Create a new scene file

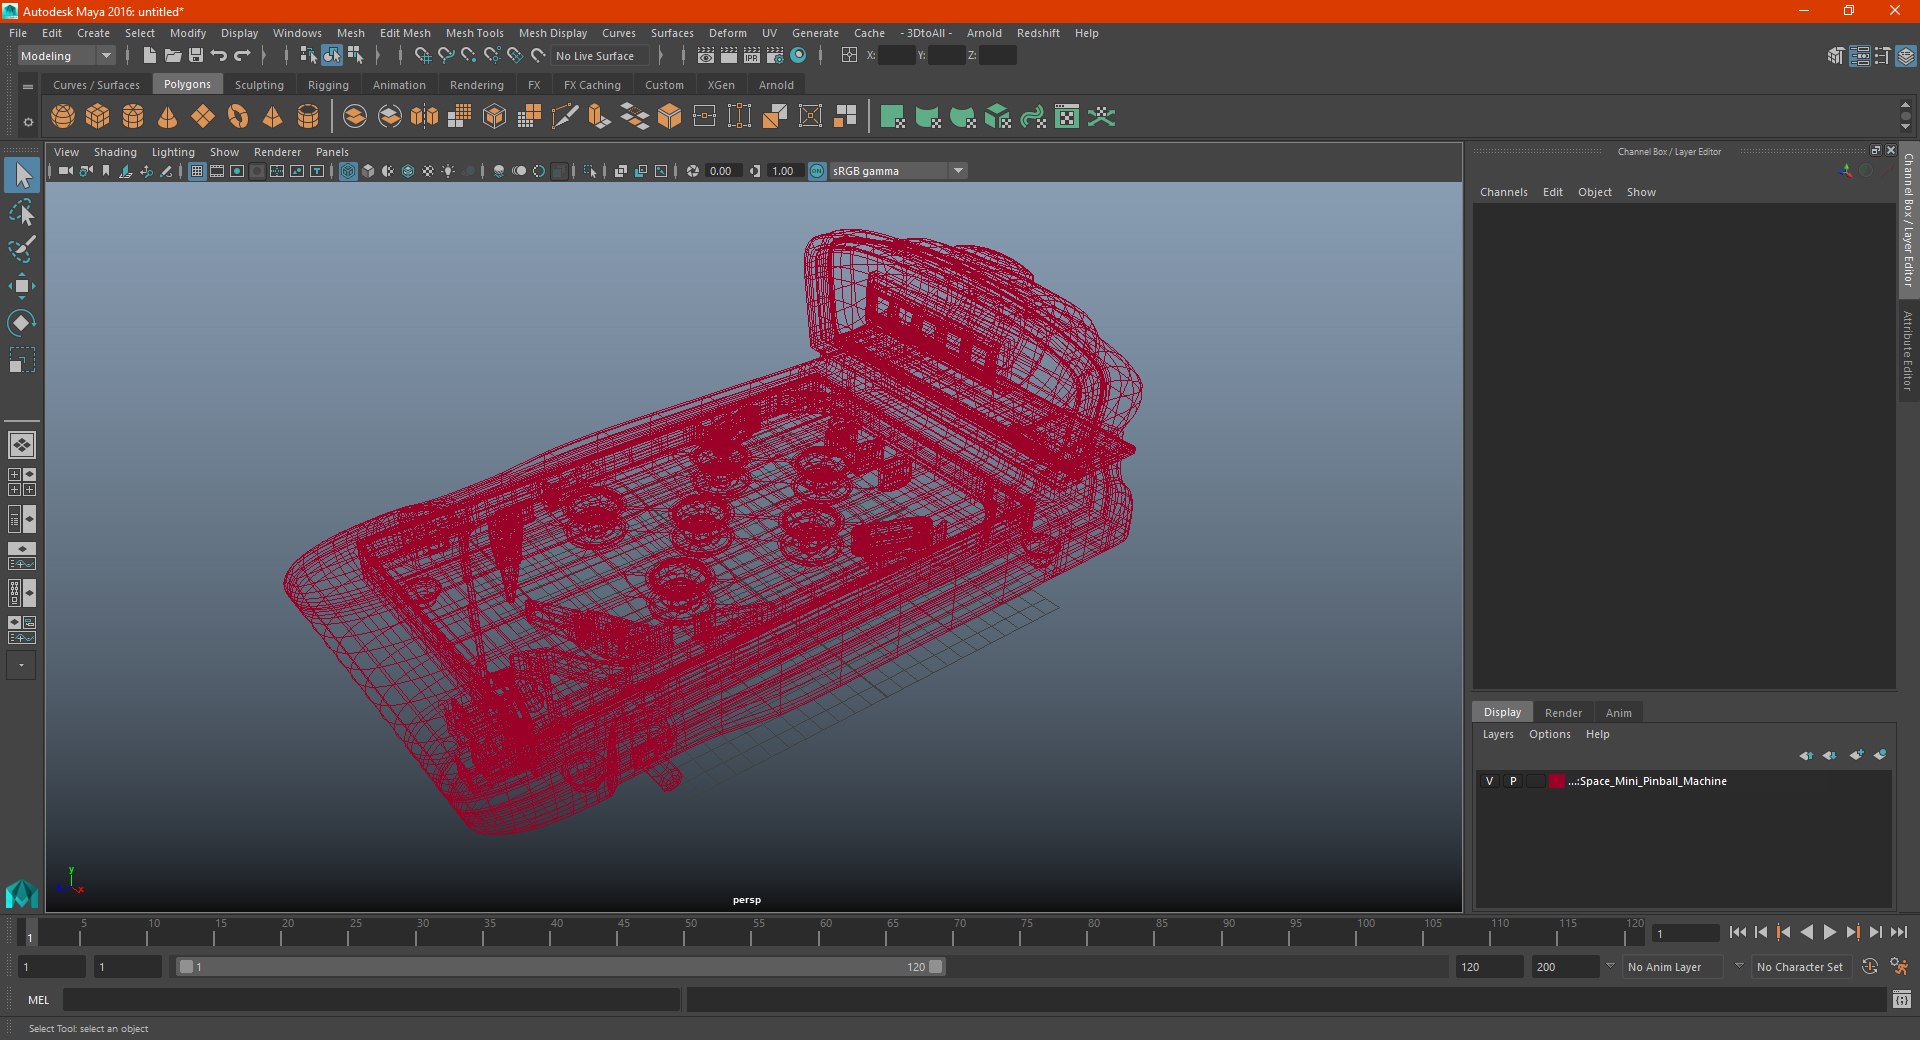(x=149, y=56)
